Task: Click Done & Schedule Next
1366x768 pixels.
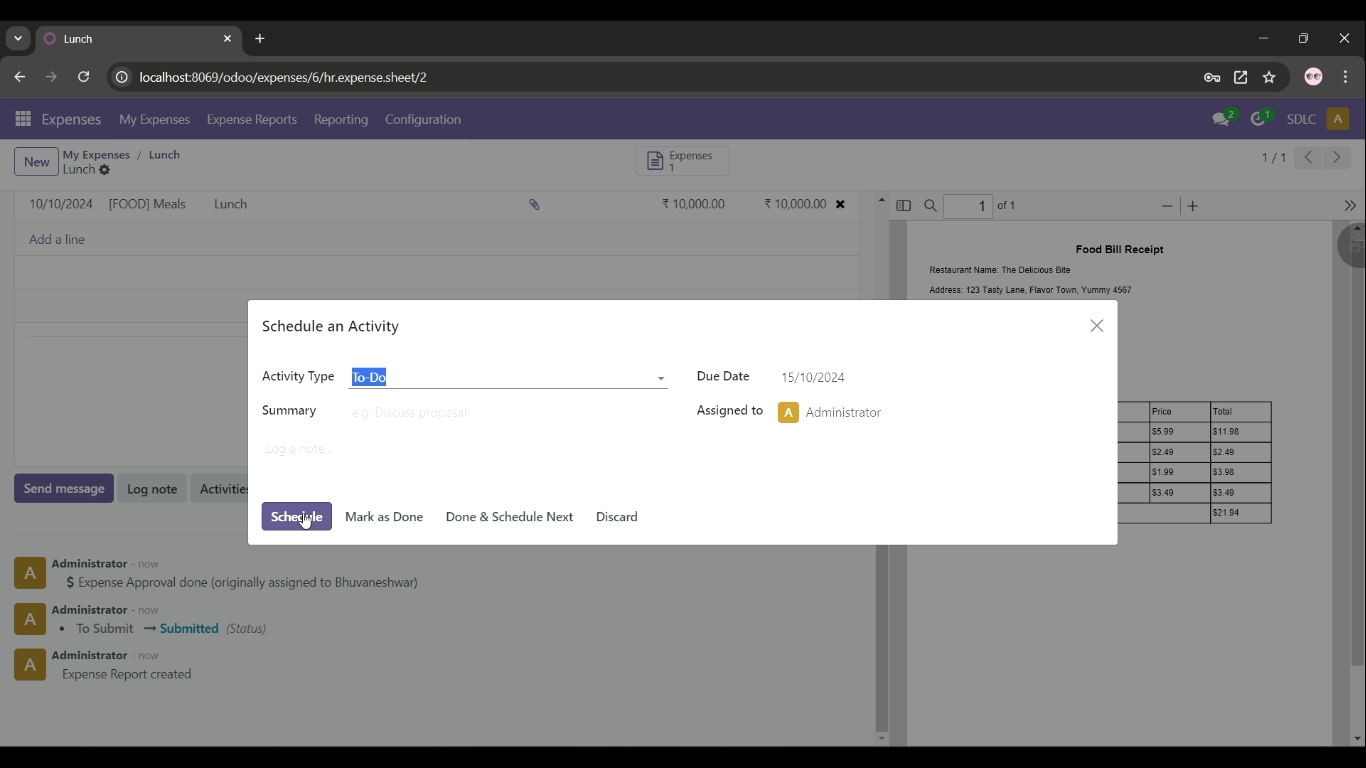Action: click(x=509, y=517)
